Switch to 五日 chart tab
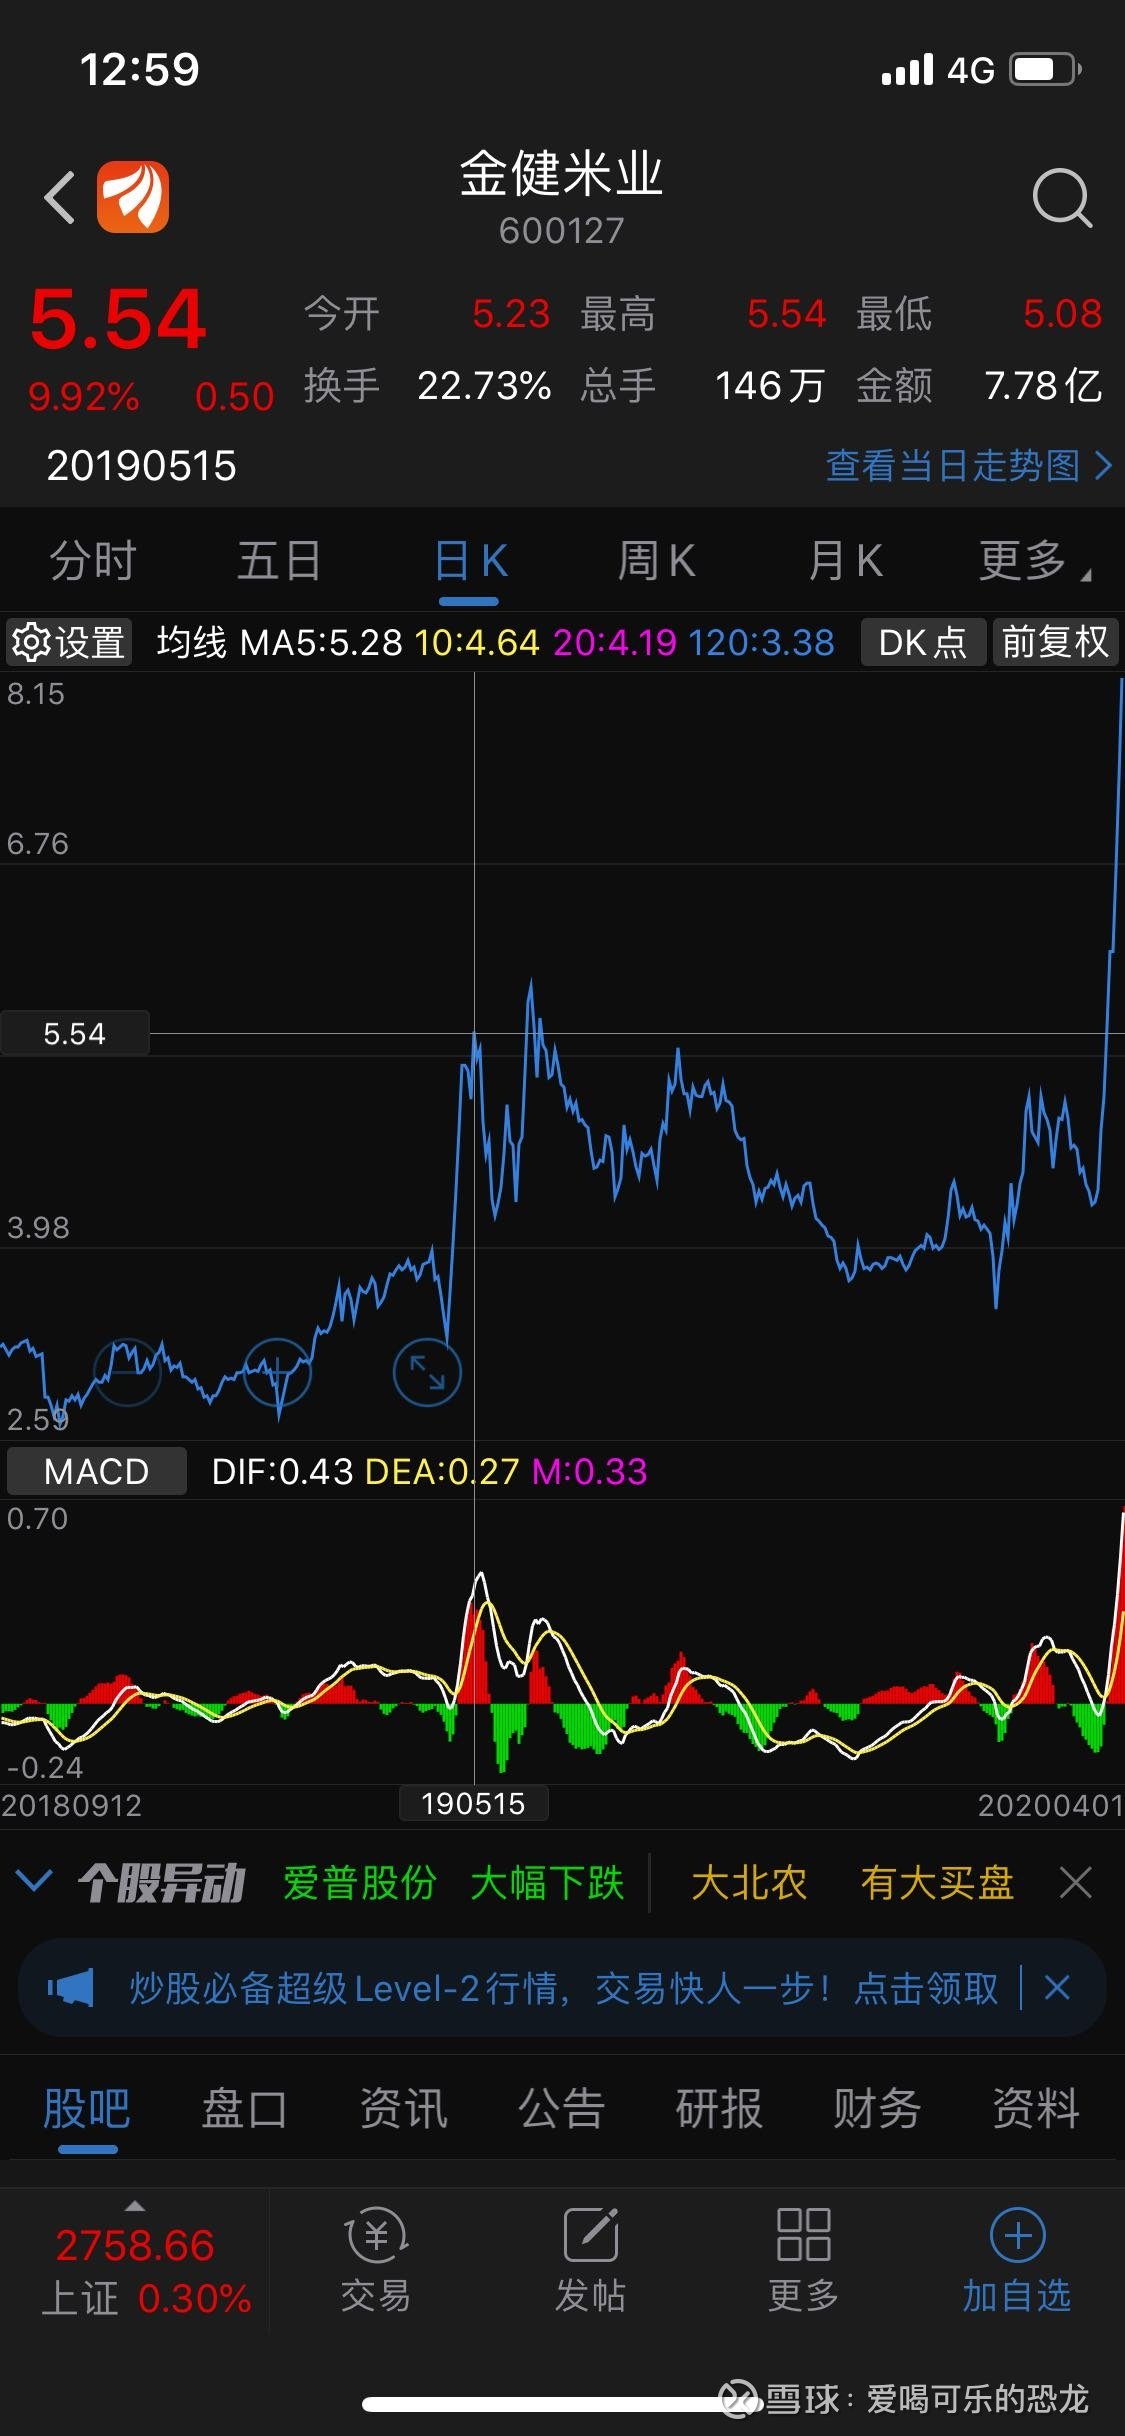1125x2436 pixels. pyautogui.click(x=279, y=561)
